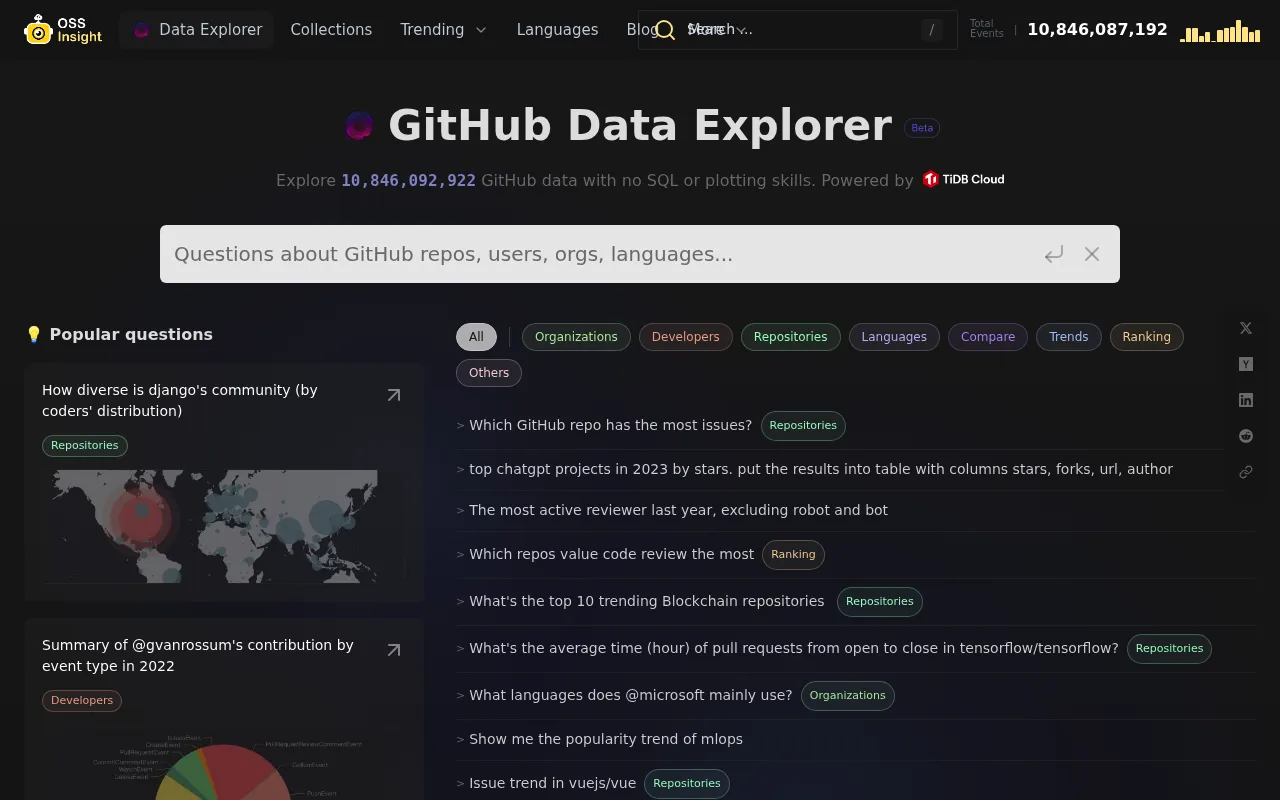
Task: Open Data Explorer from the navbar
Action: pos(197,30)
